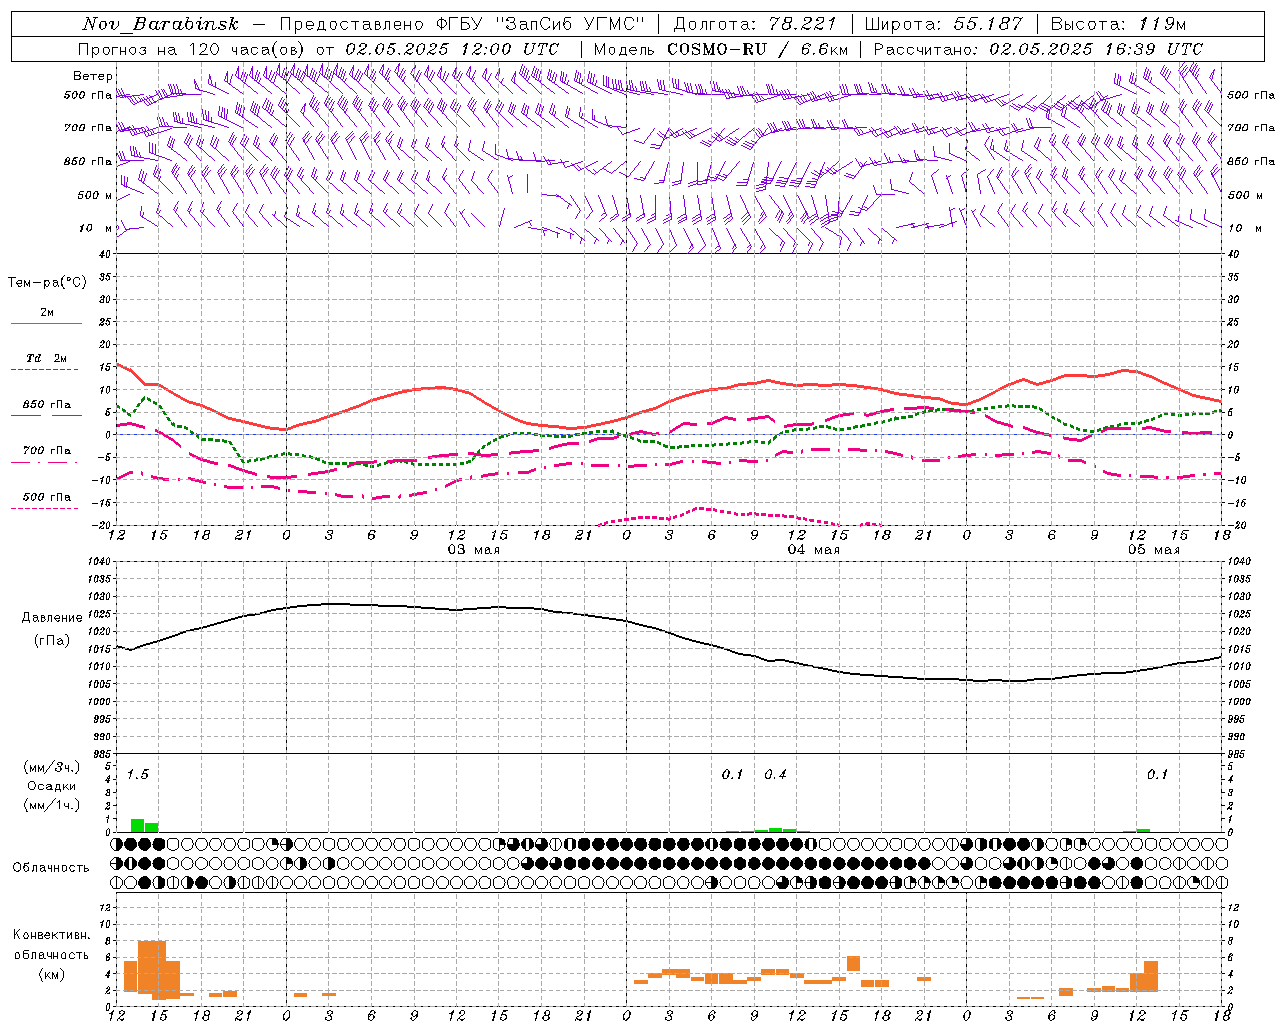This screenshot has height=1024, width=1280.
Task: Select the 'Тем-ра(°C)' temperature panel label
Action: pos(47,283)
